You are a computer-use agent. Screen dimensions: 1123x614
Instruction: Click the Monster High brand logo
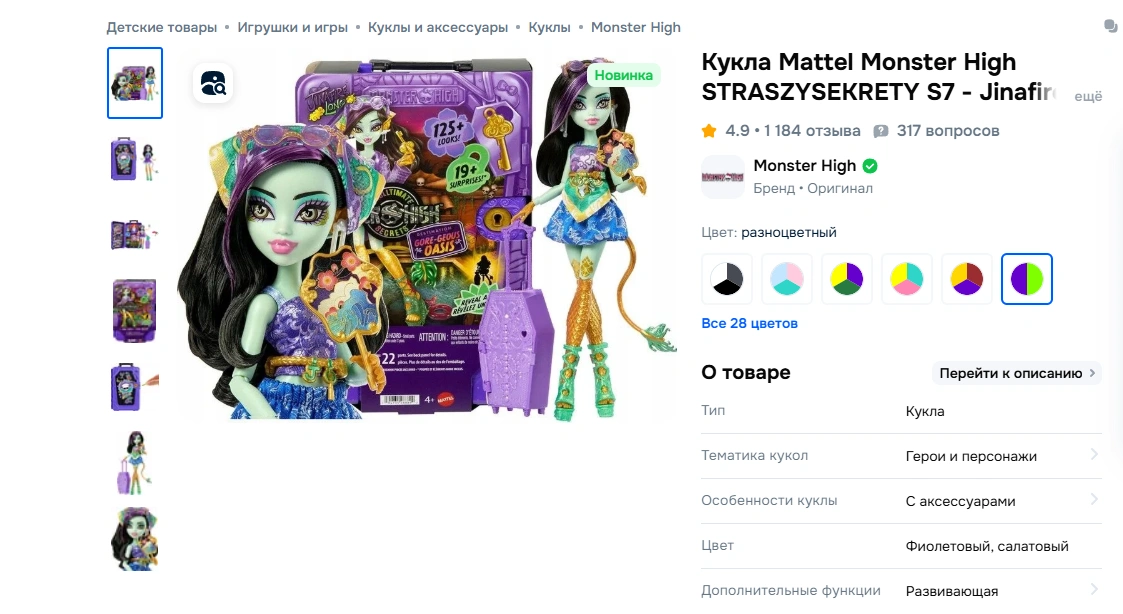(723, 176)
